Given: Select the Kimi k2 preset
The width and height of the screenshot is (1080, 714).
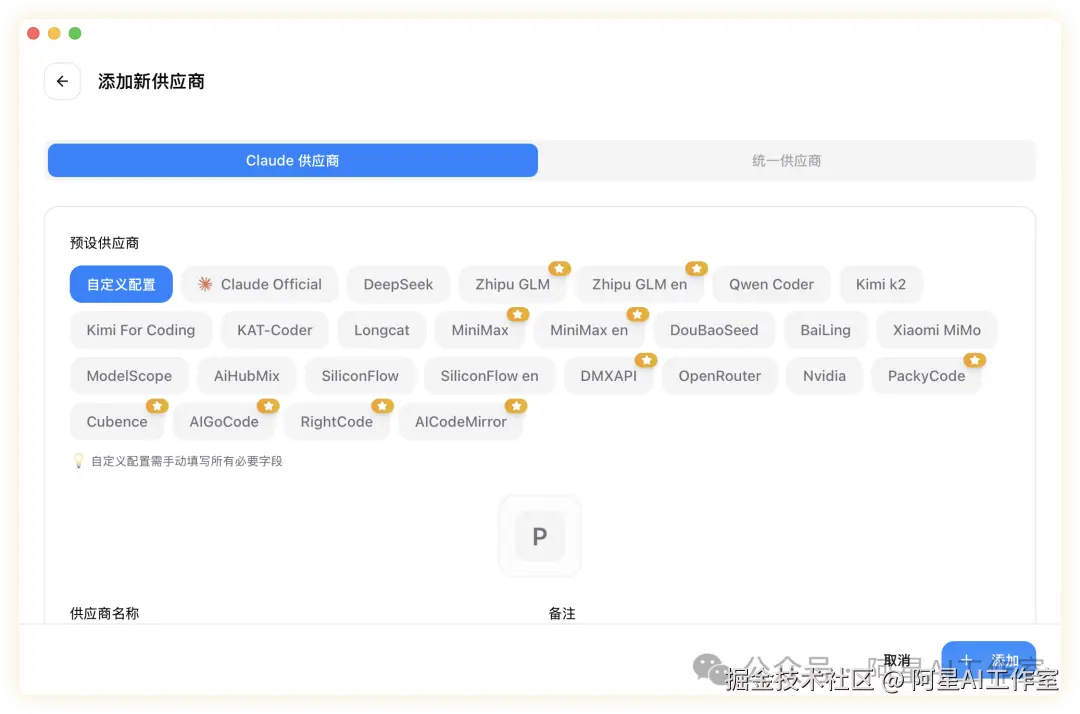Looking at the screenshot, I should (x=881, y=284).
